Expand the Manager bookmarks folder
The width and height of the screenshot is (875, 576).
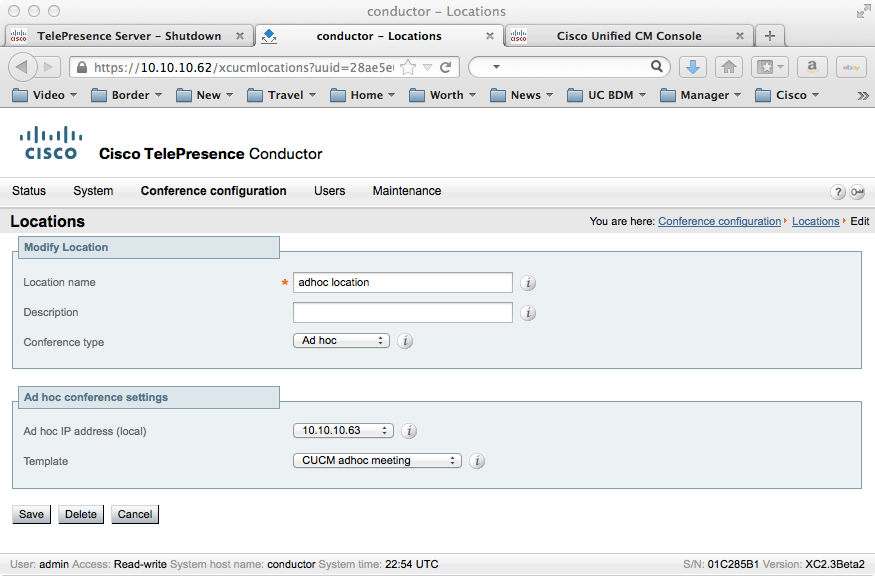click(700, 95)
